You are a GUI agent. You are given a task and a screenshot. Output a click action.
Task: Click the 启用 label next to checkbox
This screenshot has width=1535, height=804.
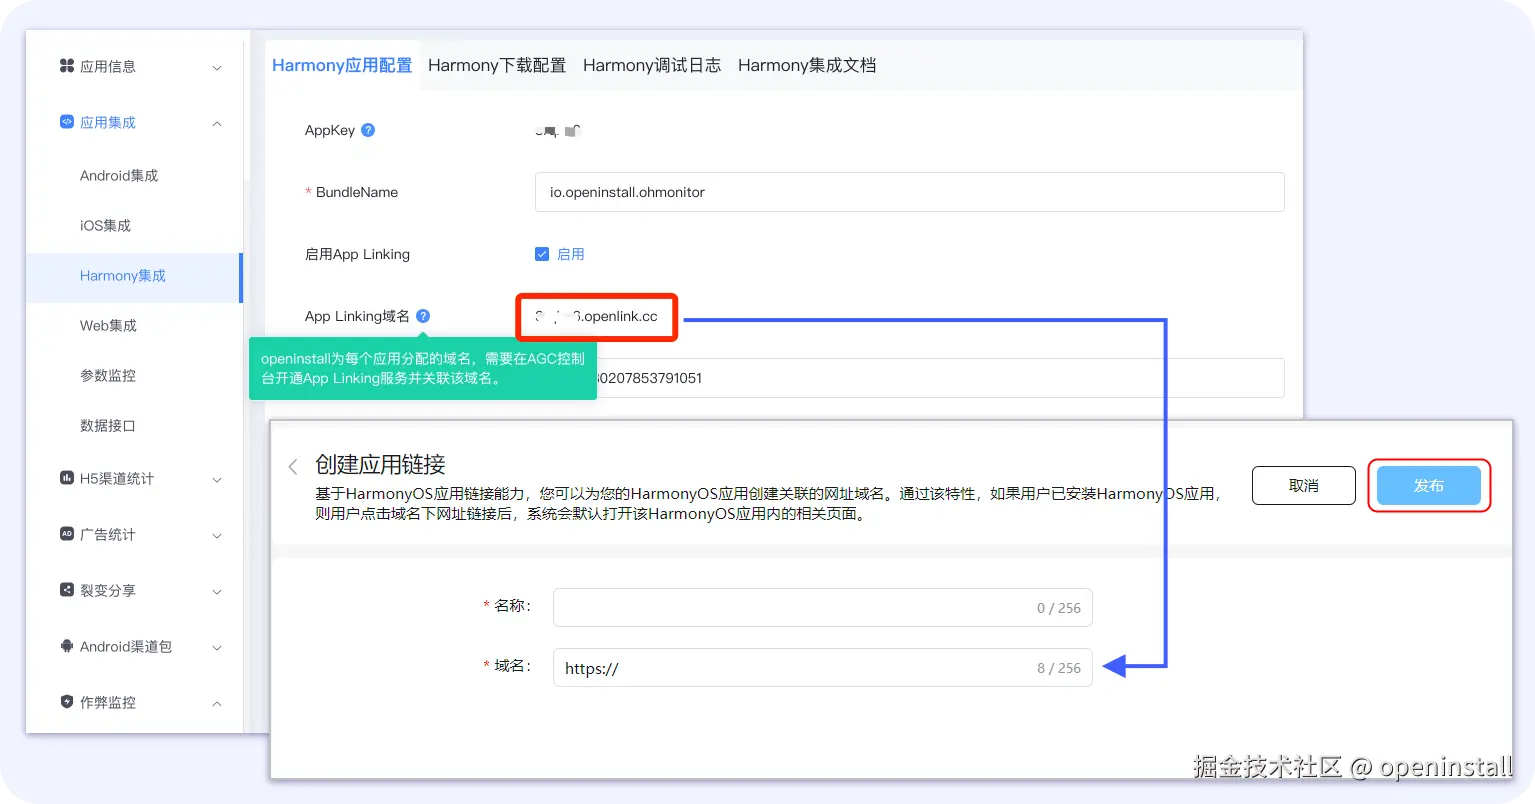(x=571, y=254)
